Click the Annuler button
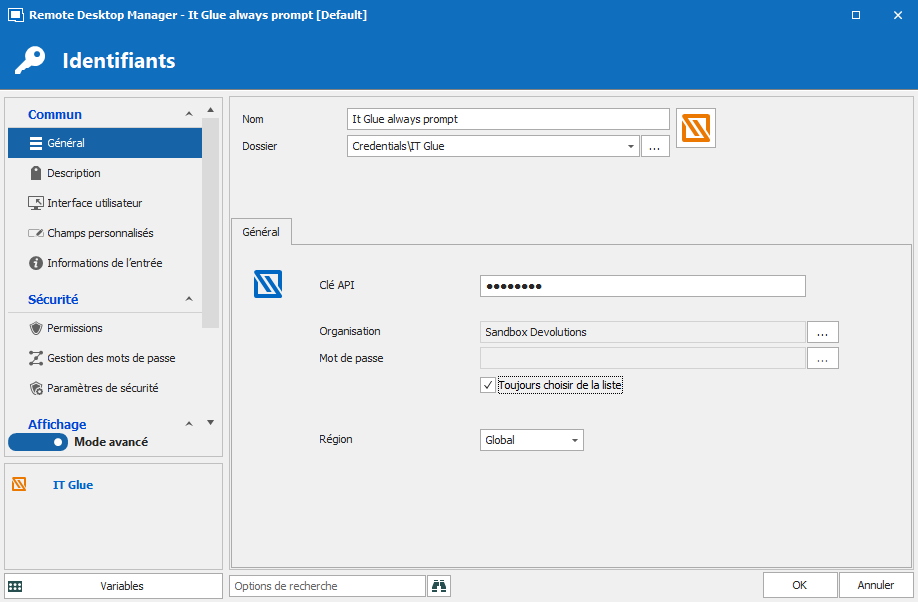The width and height of the screenshot is (918, 602). click(x=876, y=585)
